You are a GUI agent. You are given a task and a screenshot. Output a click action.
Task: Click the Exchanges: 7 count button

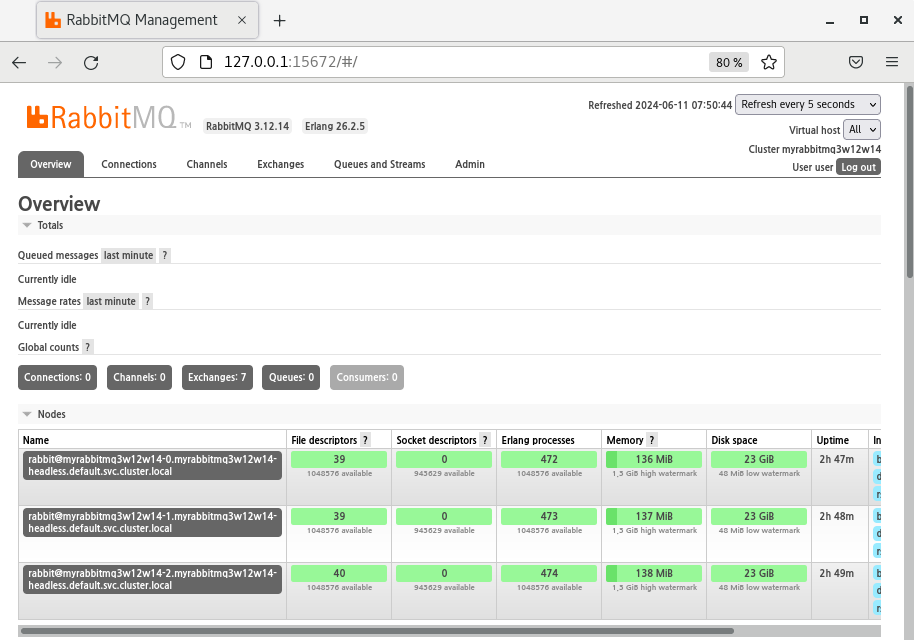click(x=217, y=377)
